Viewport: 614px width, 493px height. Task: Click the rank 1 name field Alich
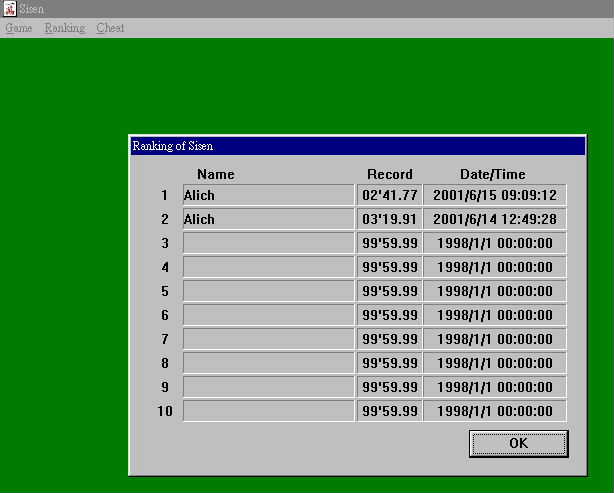[268, 195]
